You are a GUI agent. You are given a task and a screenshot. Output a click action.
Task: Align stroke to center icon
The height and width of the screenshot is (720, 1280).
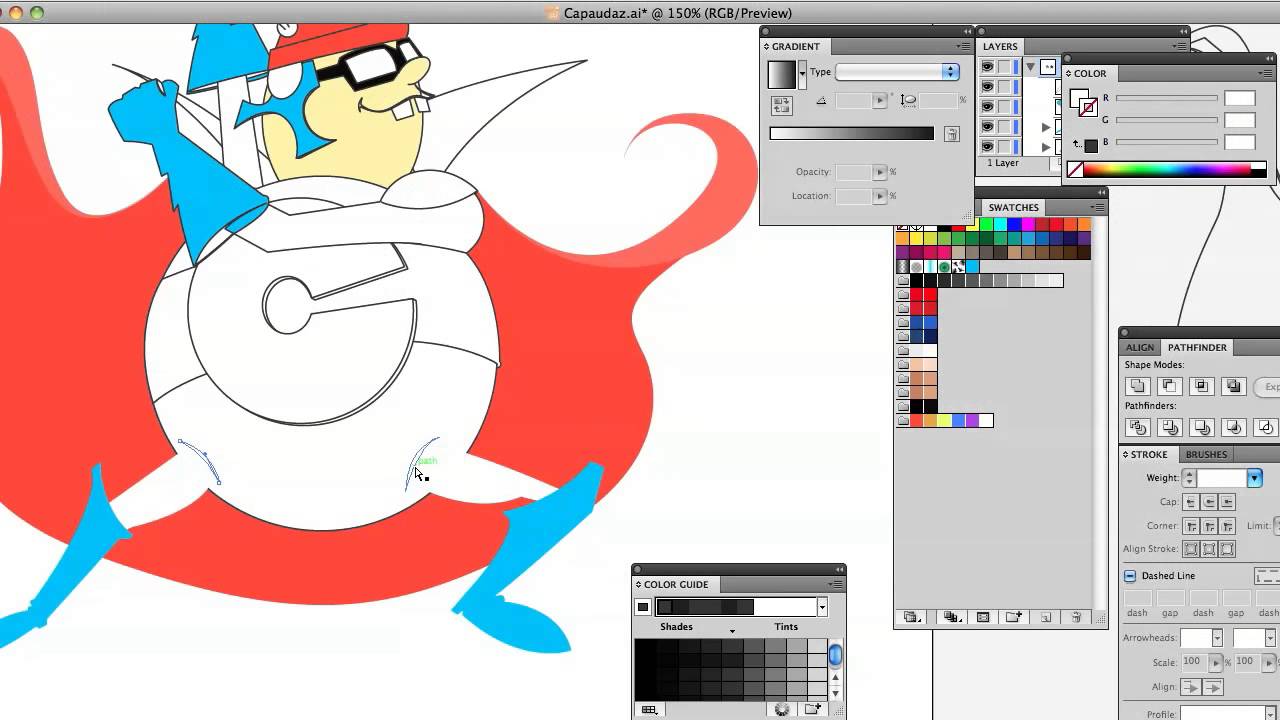(1191, 549)
